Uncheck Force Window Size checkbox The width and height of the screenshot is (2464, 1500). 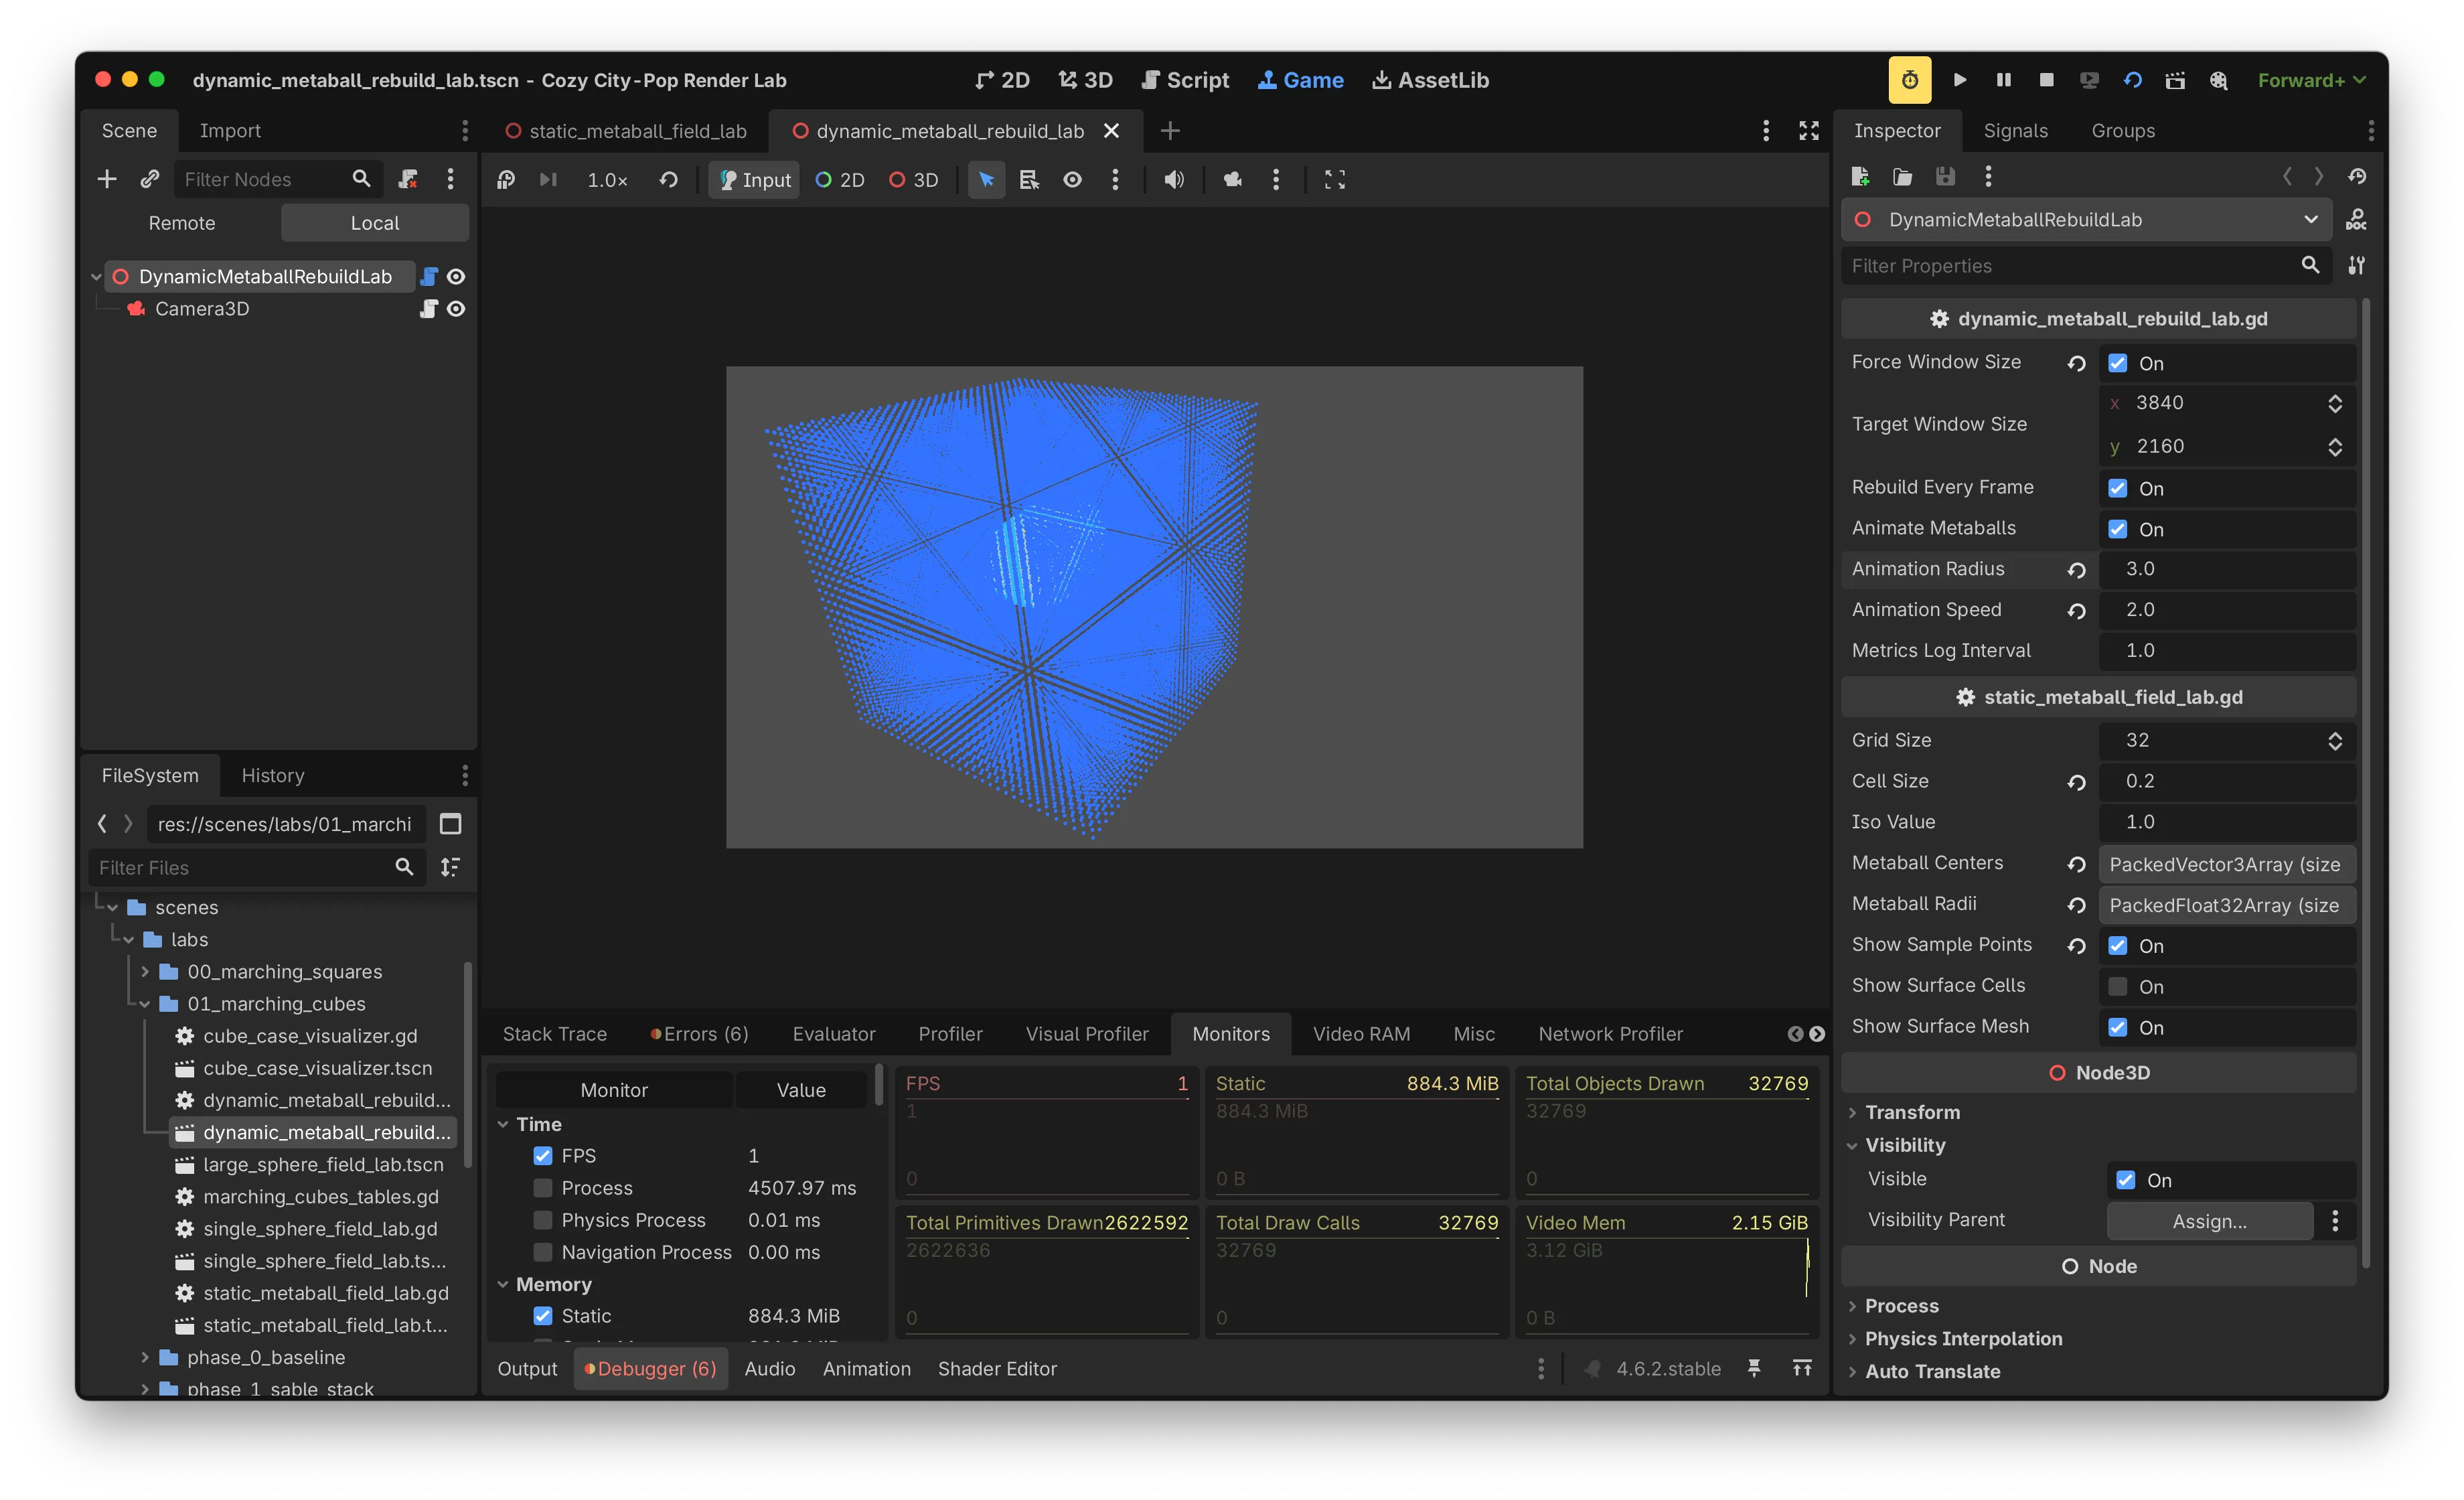pos(2117,363)
